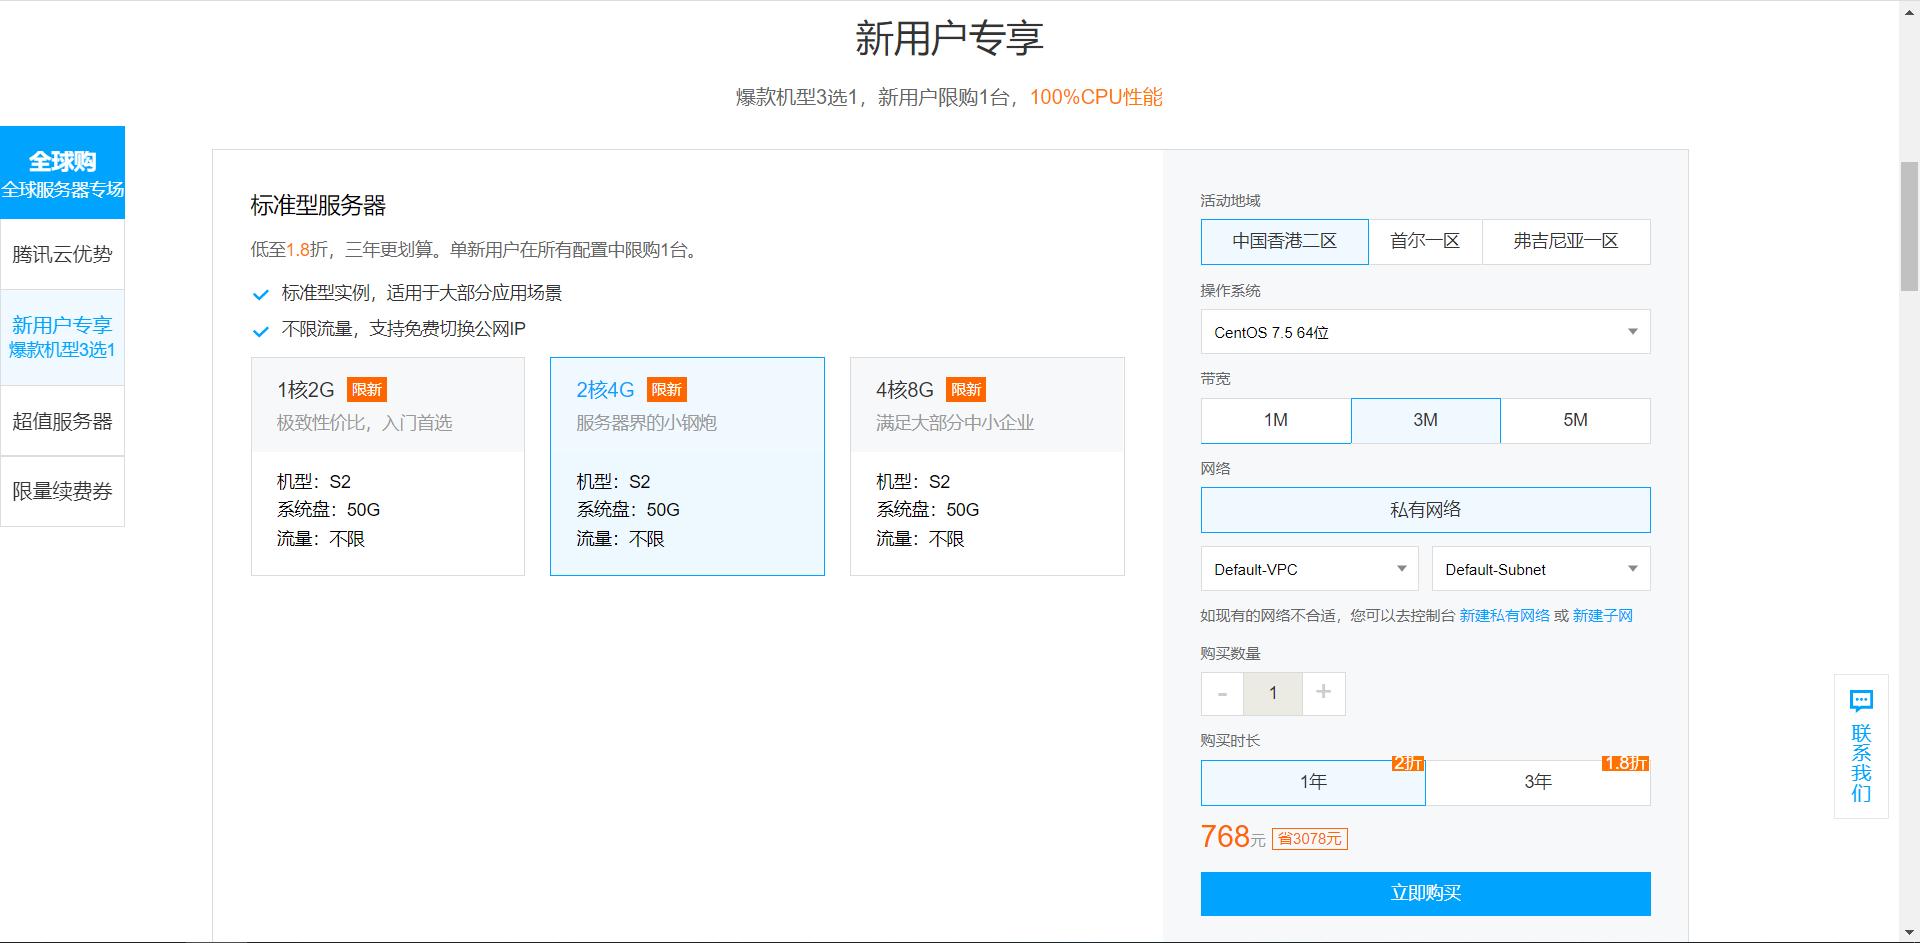Switch to the 限量续费券 sidebar tab
This screenshot has height=943, width=1920.
[62, 491]
